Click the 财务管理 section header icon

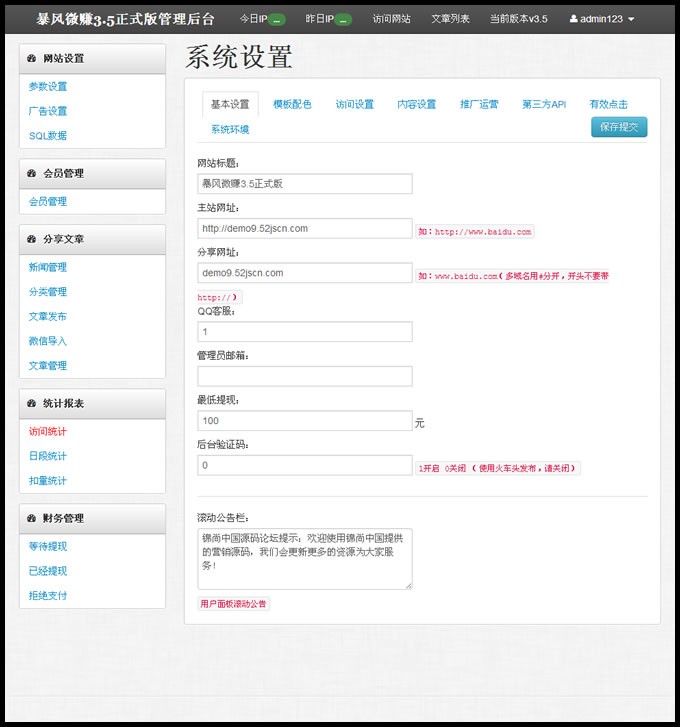[x=31, y=518]
